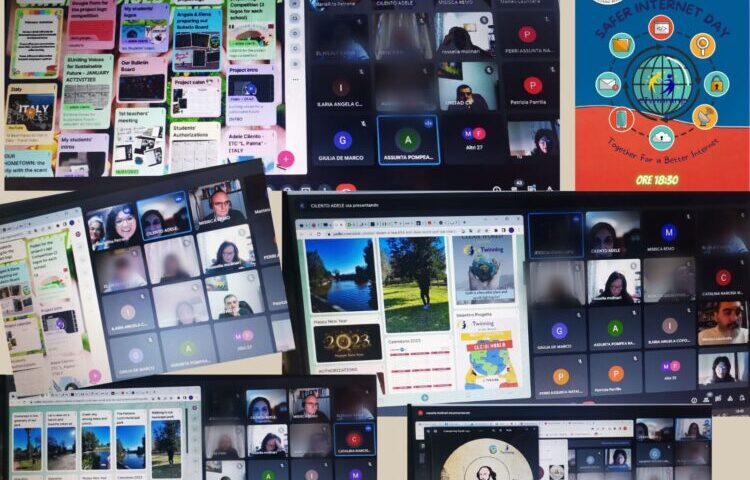
Task: Click orange P avatar of PERRI ASSUNTA NATAL... tile
Action: (x=561, y=377)
